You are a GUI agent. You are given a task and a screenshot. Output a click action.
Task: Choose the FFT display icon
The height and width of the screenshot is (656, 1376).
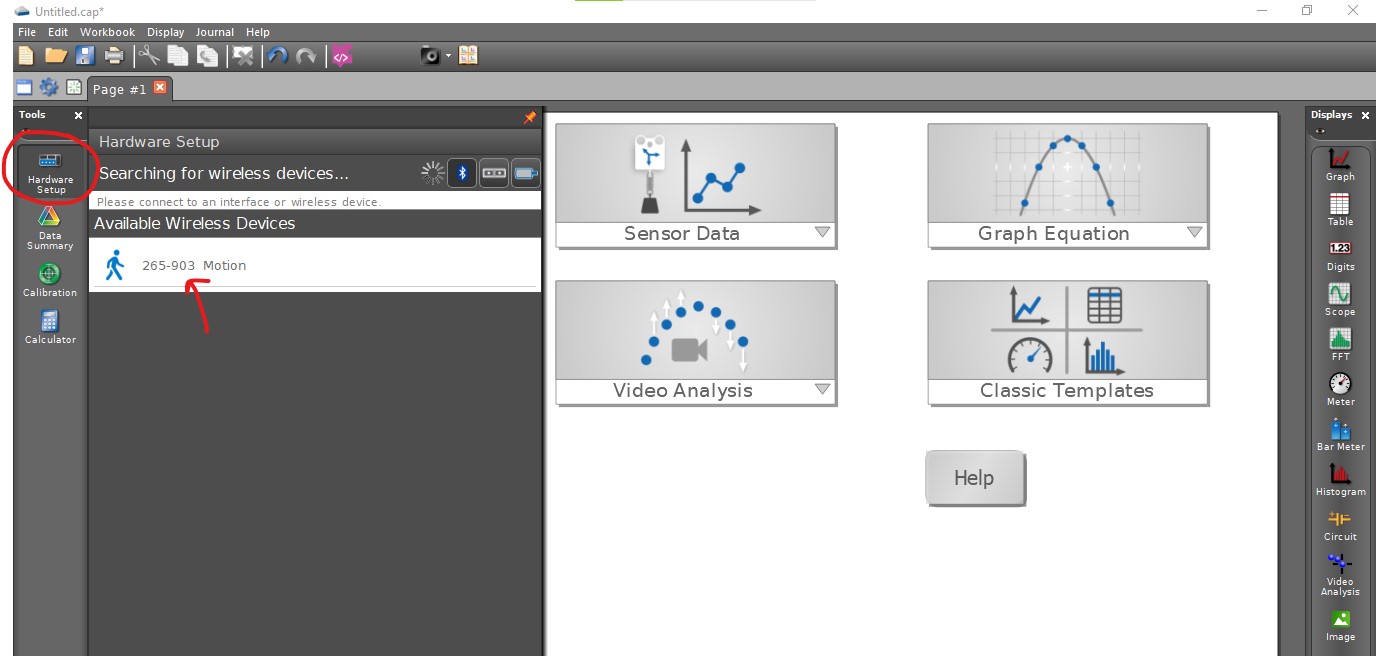1339,342
